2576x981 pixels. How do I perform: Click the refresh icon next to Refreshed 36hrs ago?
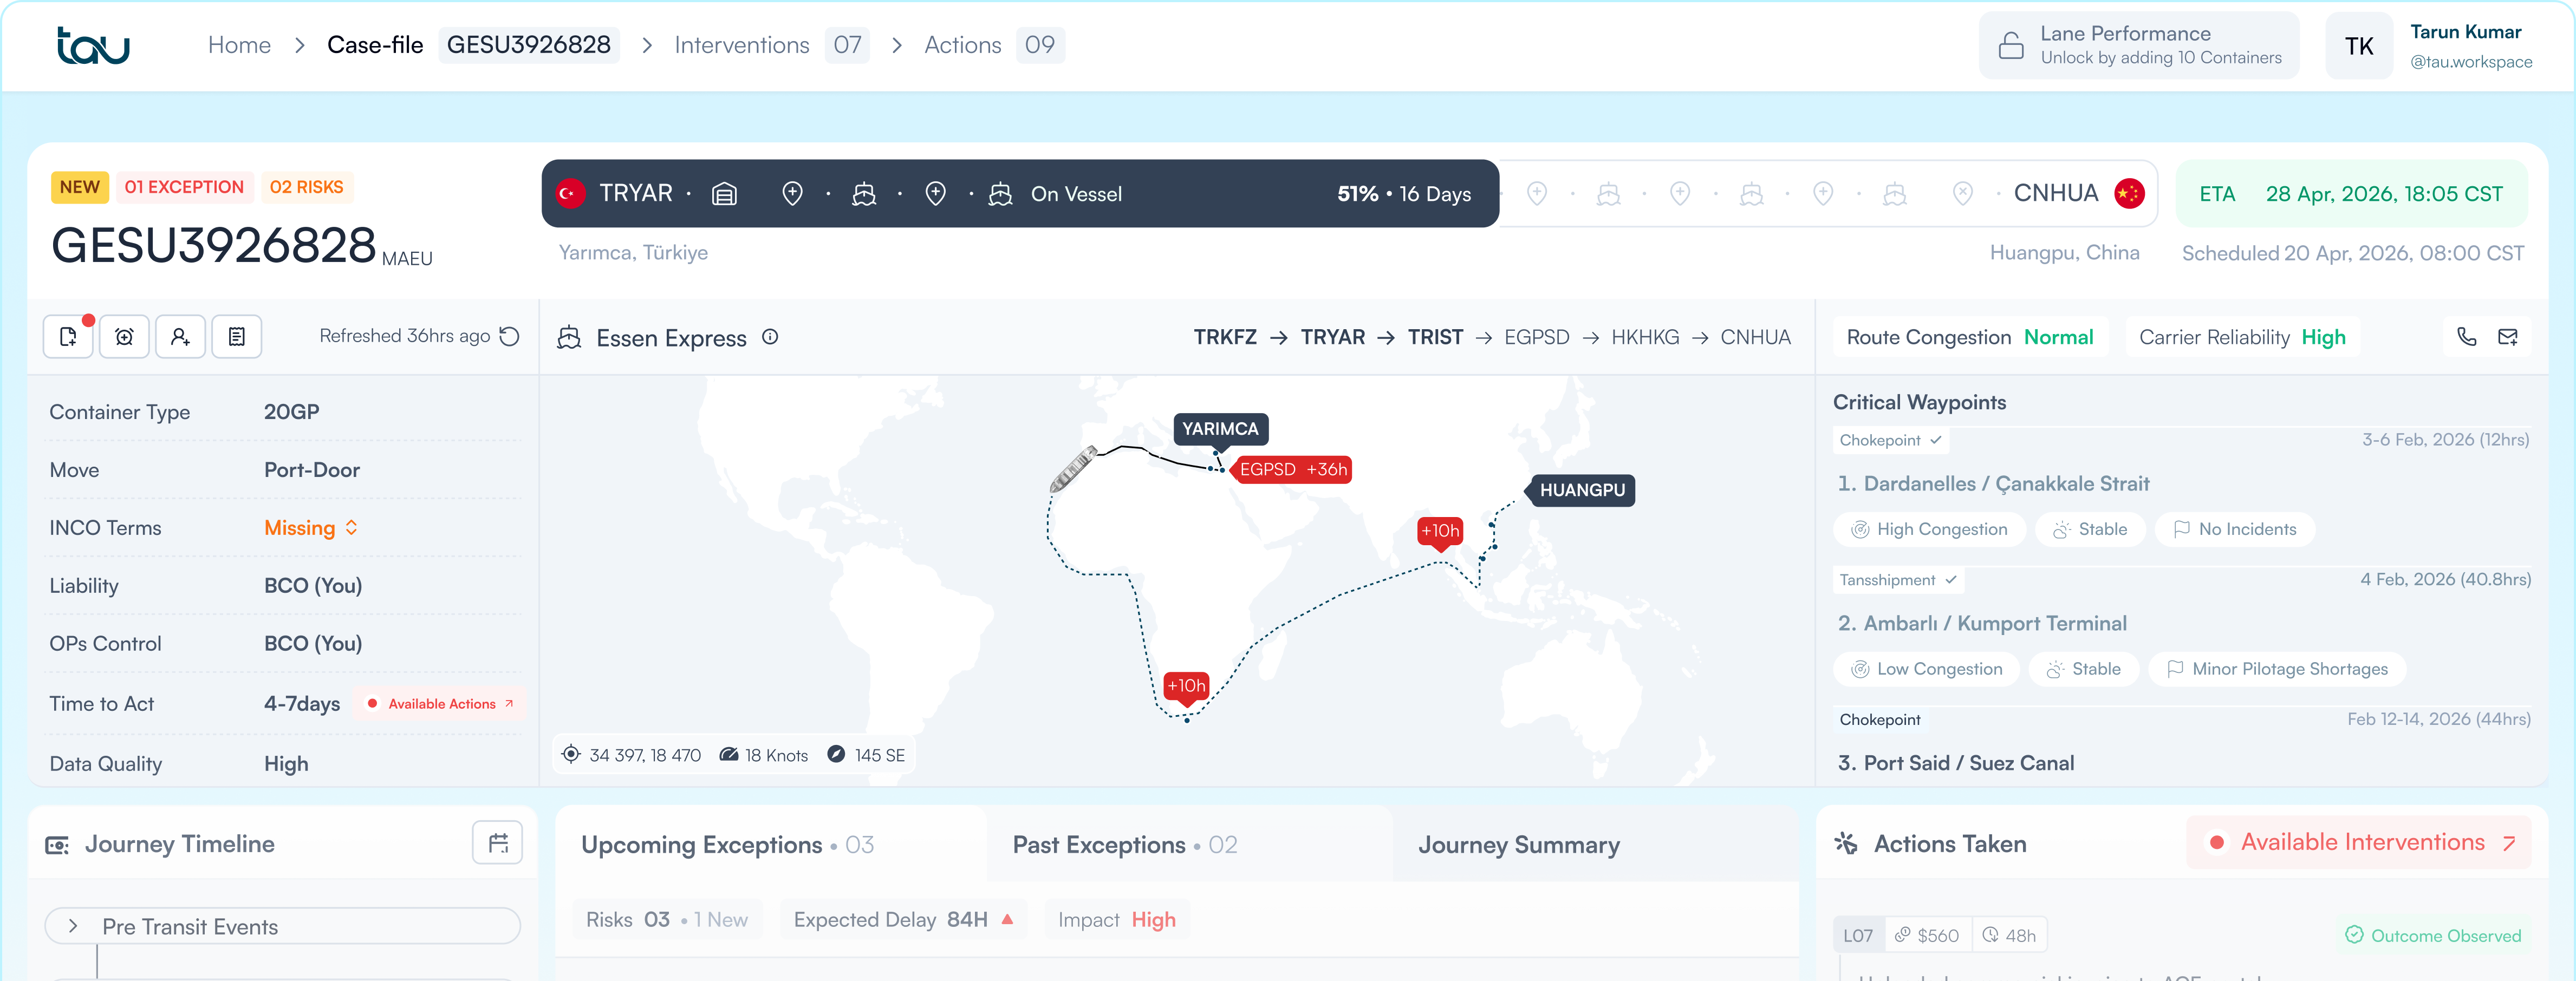point(510,336)
